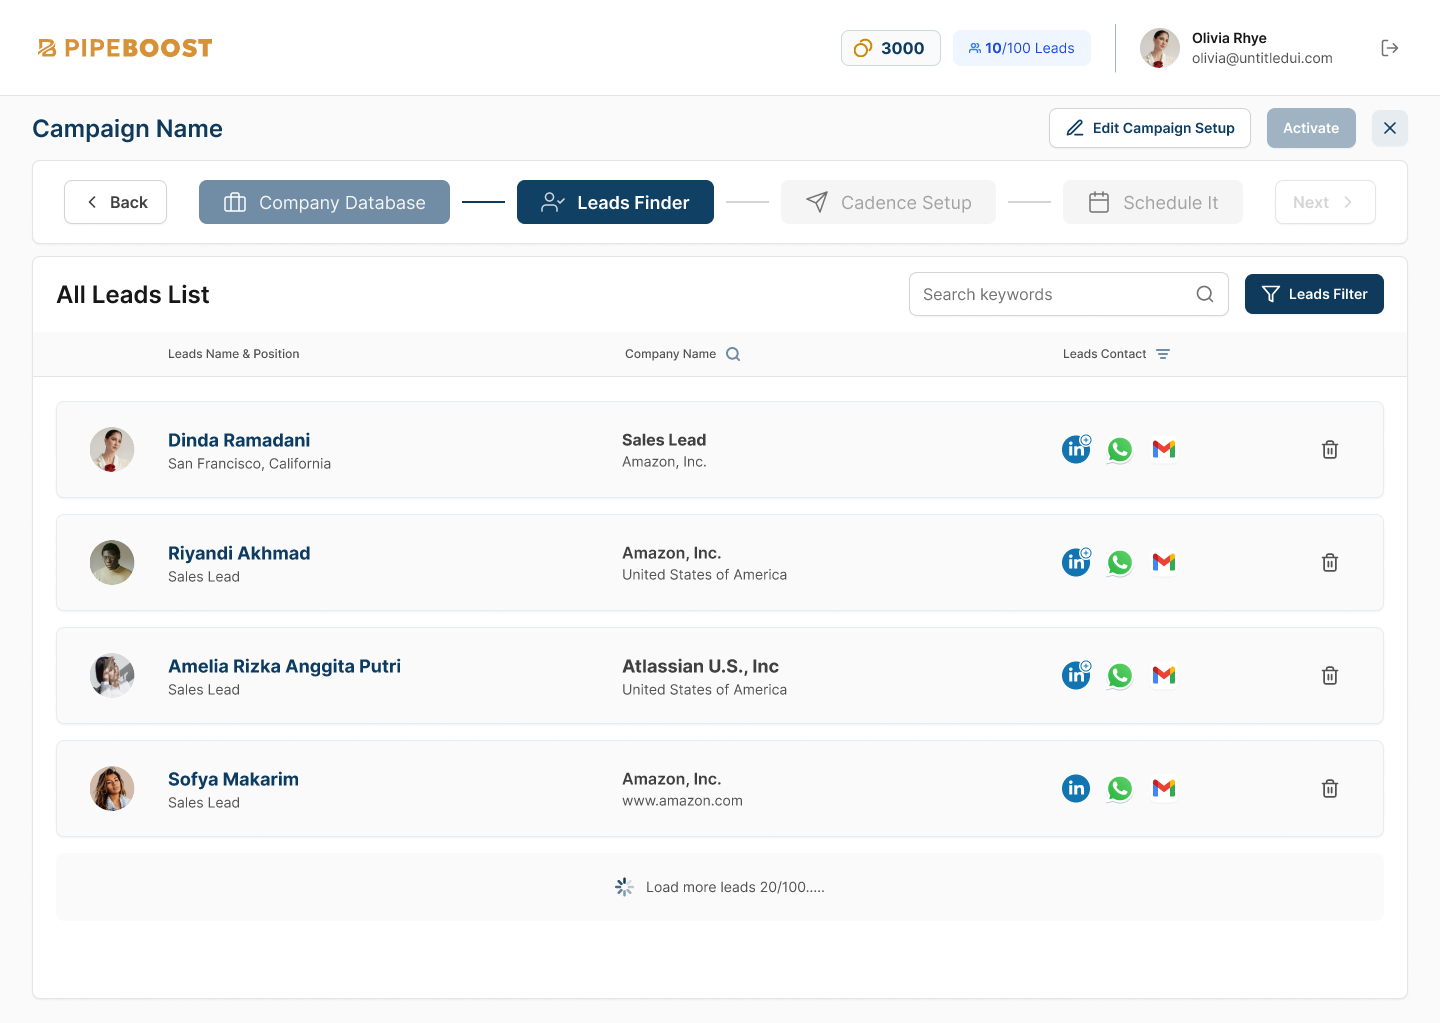Open Olivia Rhye's profile avatar
Image resolution: width=1440 pixels, height=1023 pixels.
point(1160,48)
